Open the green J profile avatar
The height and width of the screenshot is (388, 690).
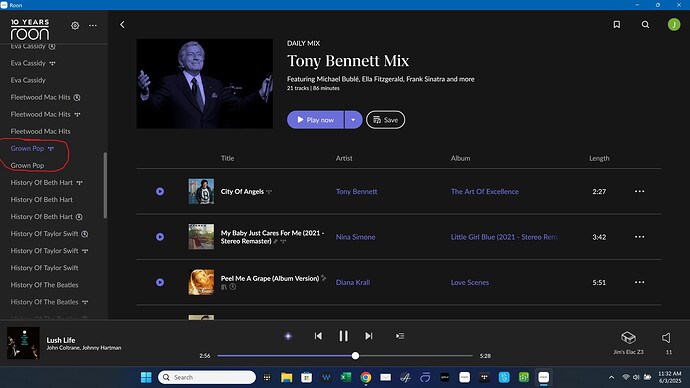tap(674, 25)
